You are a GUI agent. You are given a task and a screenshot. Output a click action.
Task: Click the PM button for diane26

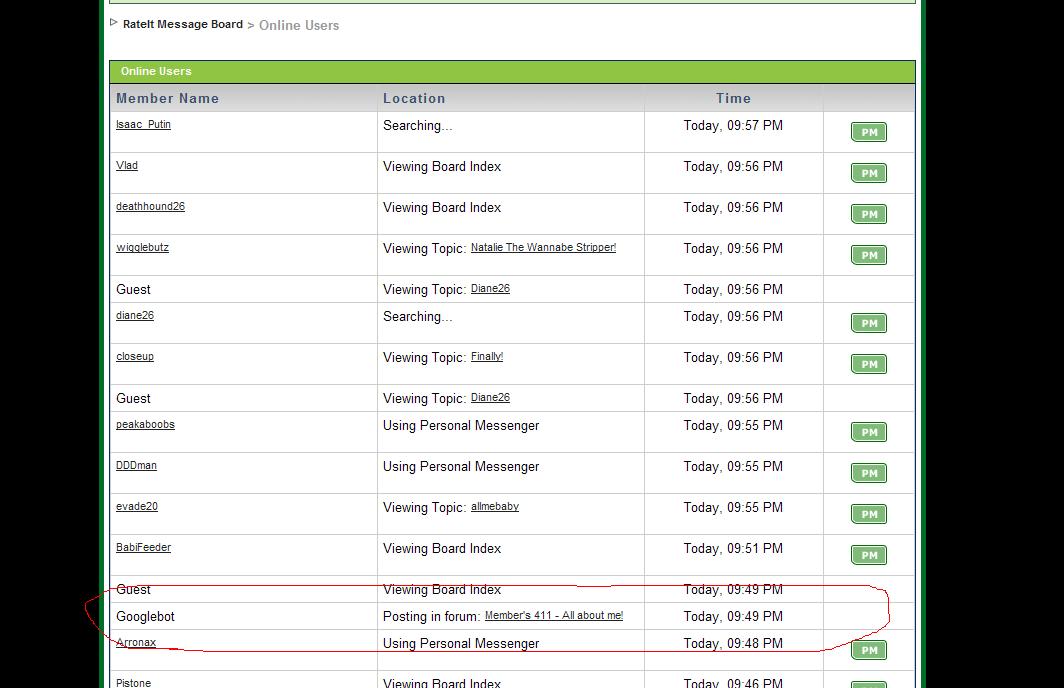[868, 323]
